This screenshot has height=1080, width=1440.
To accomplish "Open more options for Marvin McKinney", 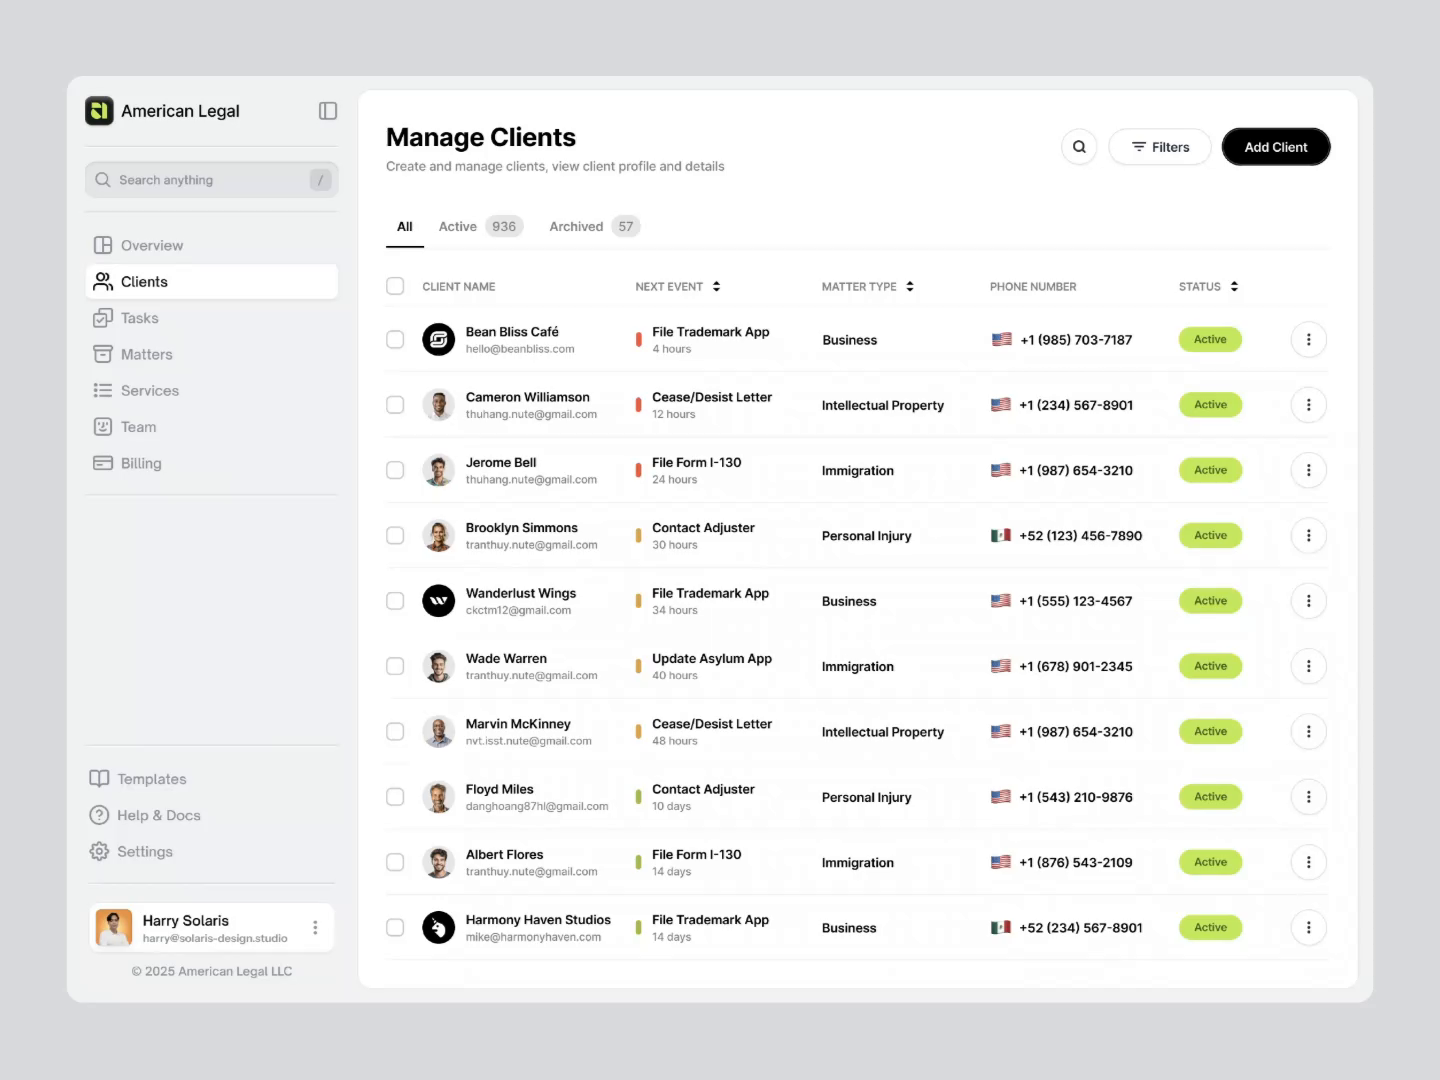I will [x=1308, y=732].
